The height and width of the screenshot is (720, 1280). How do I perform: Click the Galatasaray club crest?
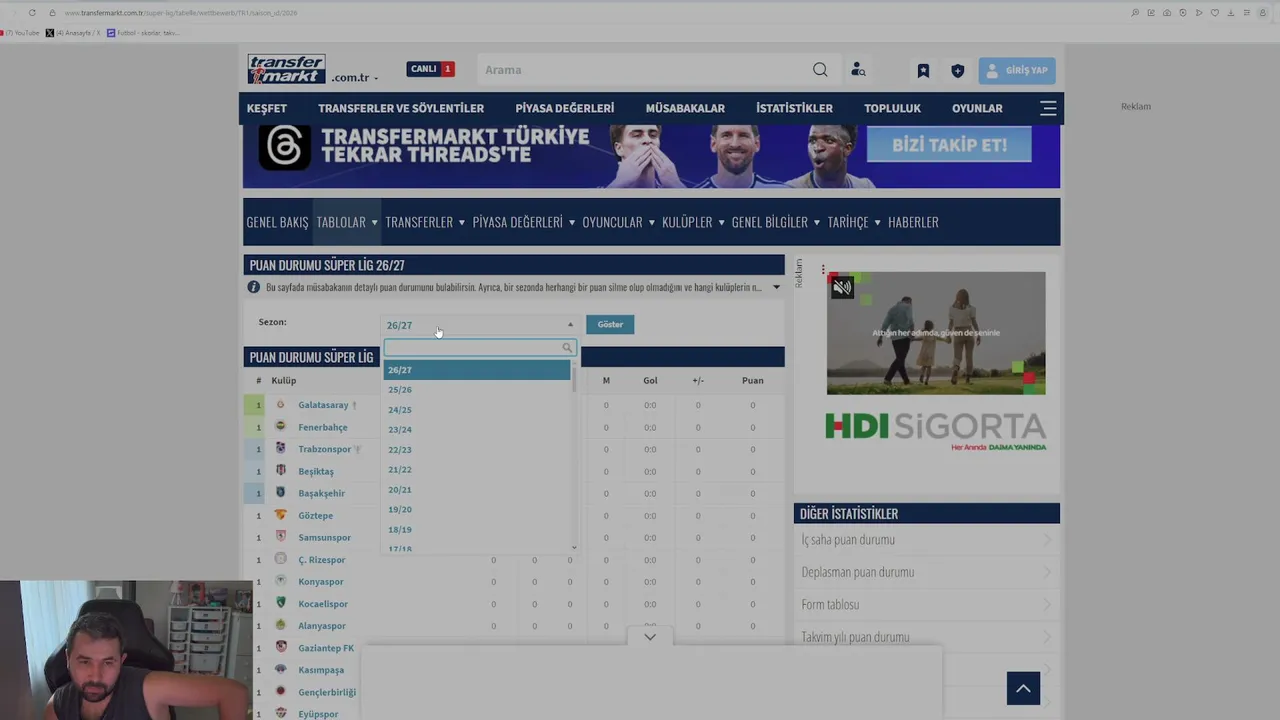coord(280,405)
